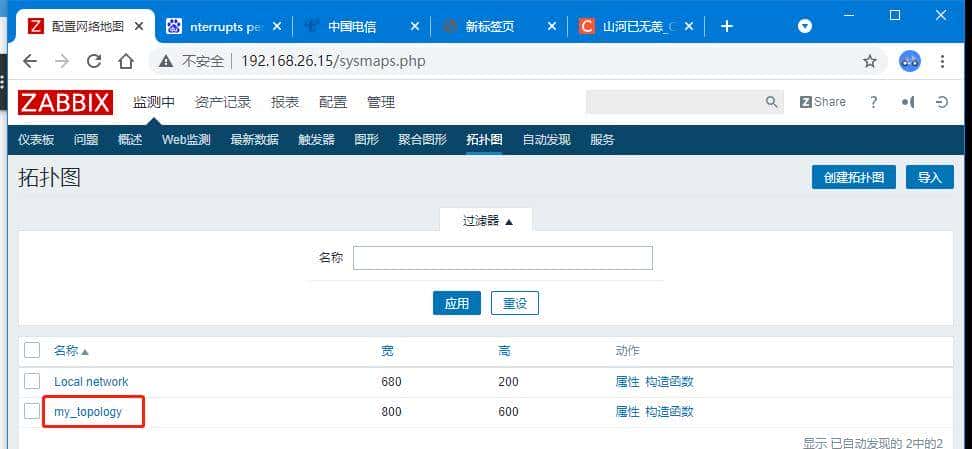
Task: Open the user profile icon in Zabbix
Action: (908, 102)
